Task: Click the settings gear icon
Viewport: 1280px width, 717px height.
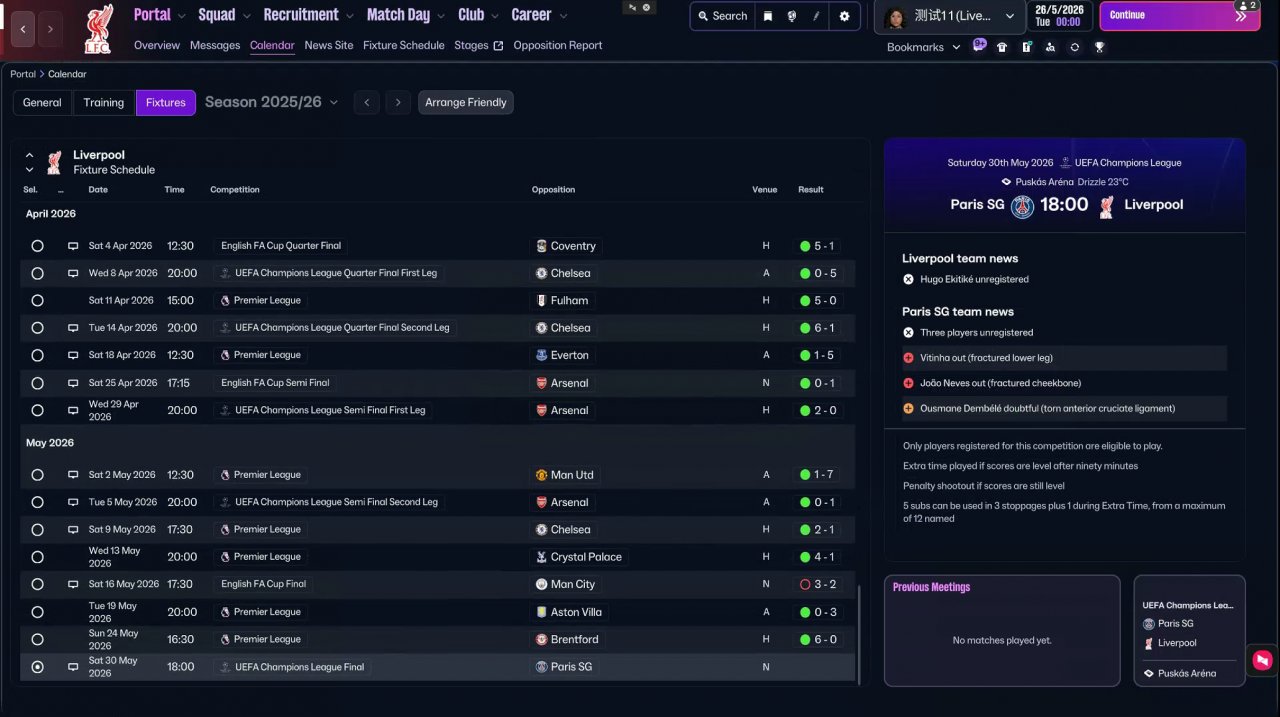Action: pyautogui.click(x=844, y=16)
